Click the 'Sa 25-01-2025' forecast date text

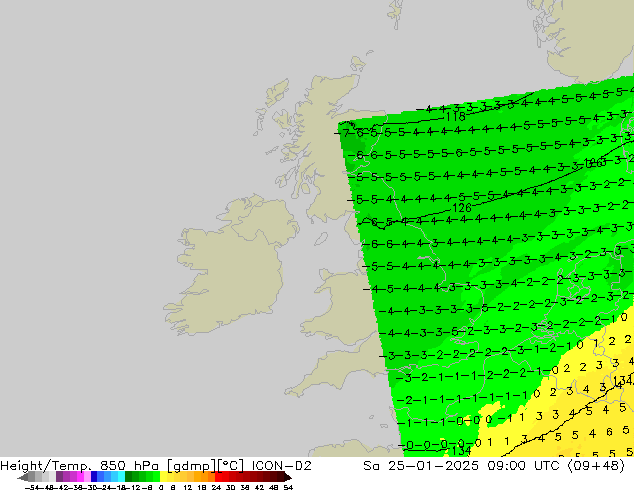tap(421, 466)
